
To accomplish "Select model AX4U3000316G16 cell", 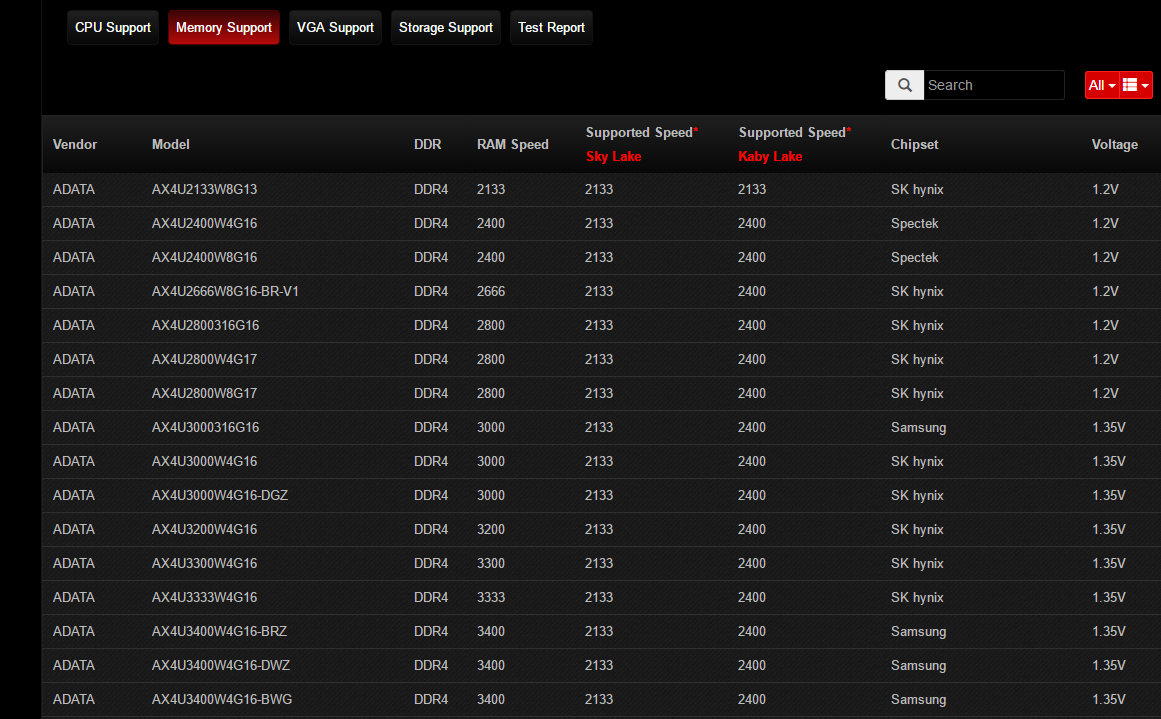I will pyautogui.click(x=205, y=428).
